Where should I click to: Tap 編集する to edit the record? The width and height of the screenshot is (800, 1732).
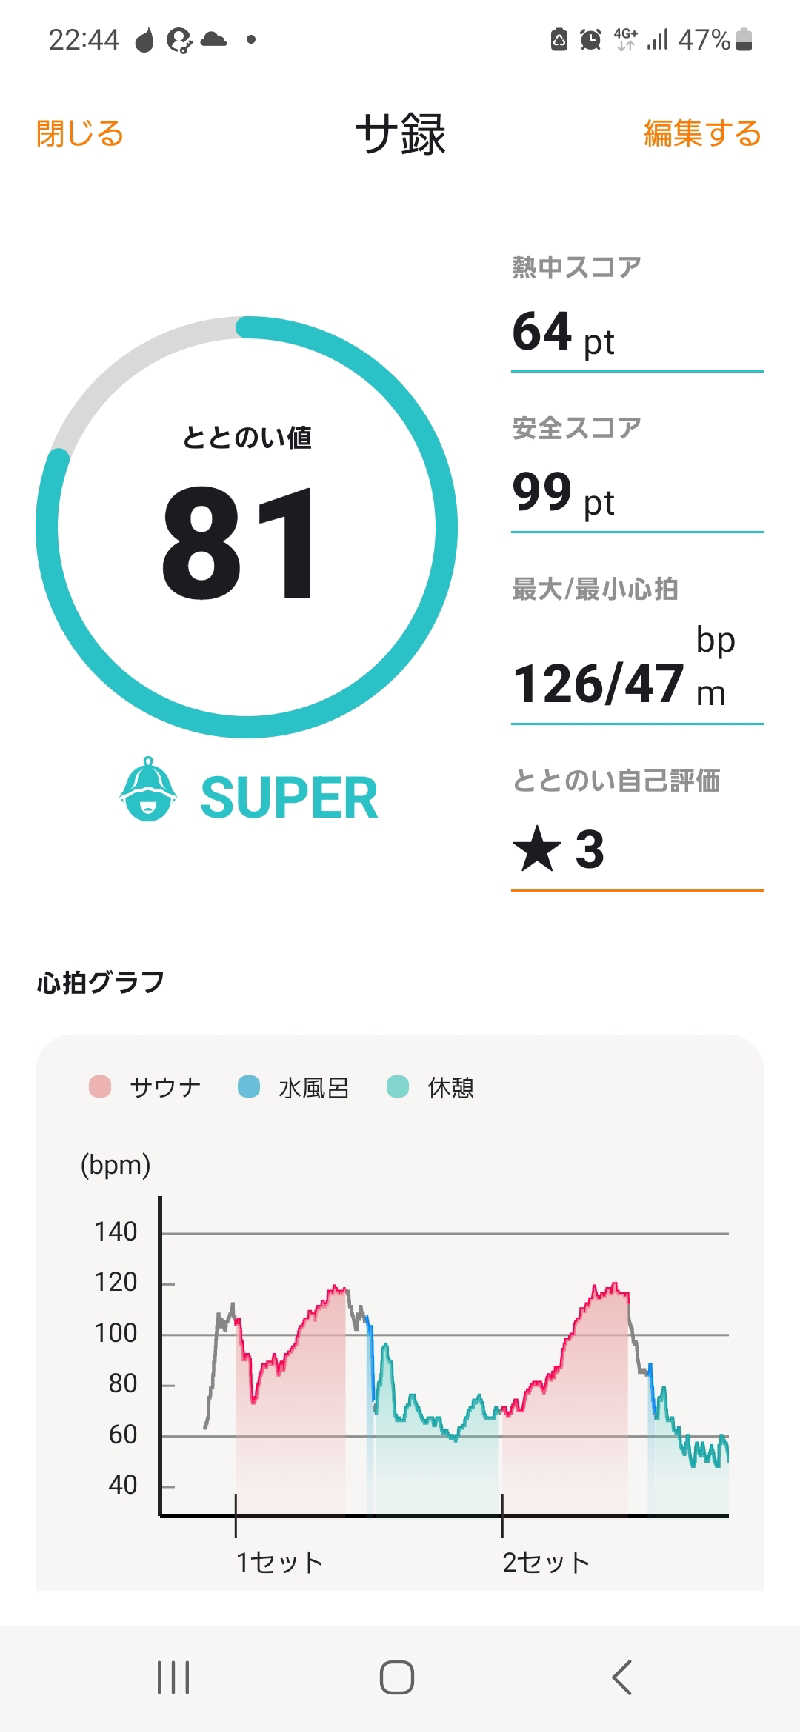coord(702,133)
